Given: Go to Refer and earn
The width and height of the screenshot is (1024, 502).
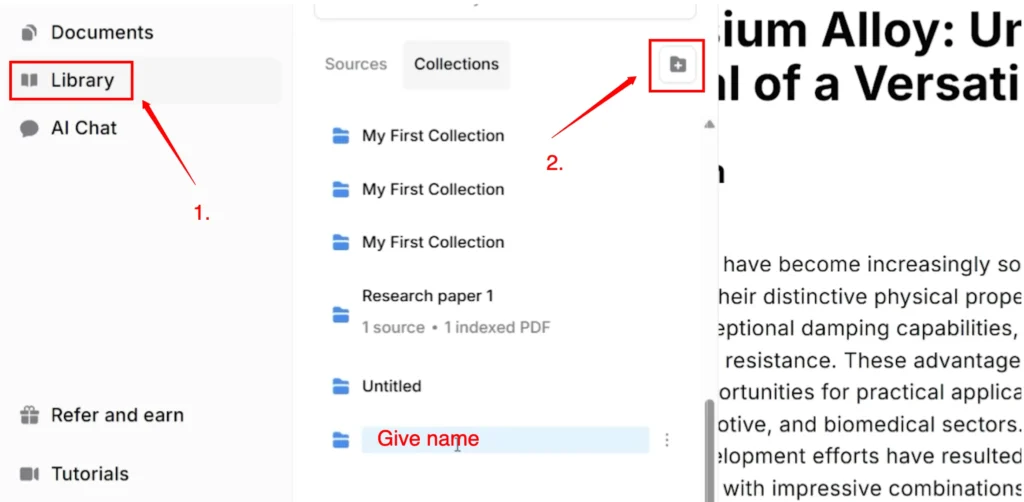Looking at the screenshot, I should (117, 415).
